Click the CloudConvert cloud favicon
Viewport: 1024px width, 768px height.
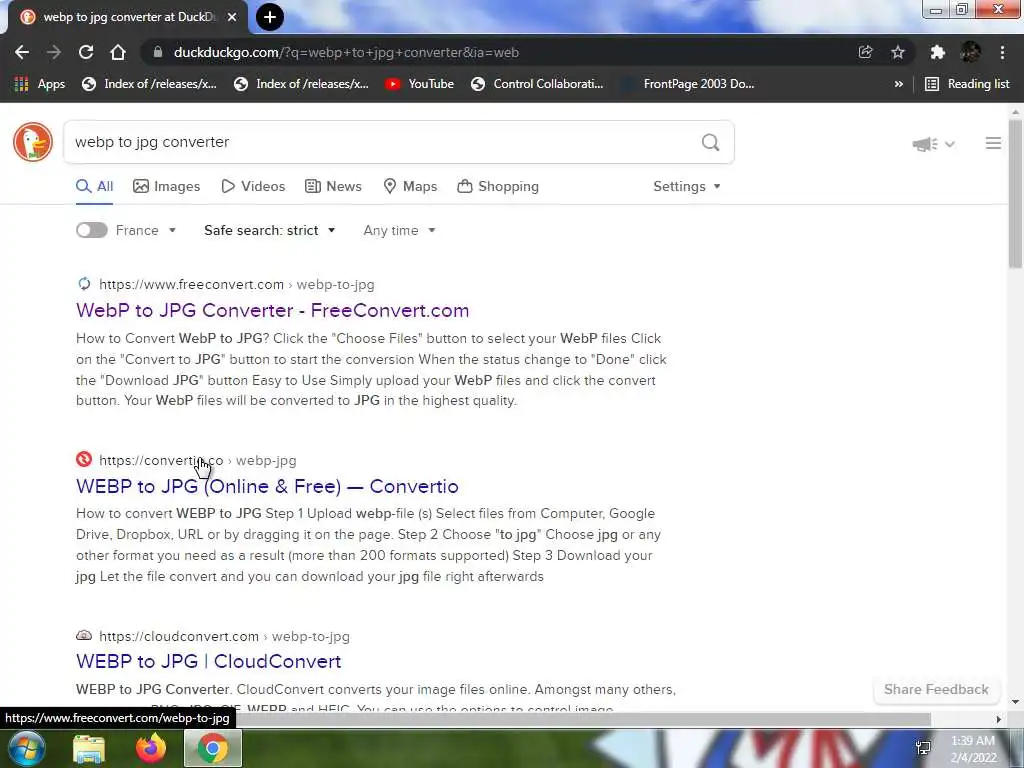[84, 635]
